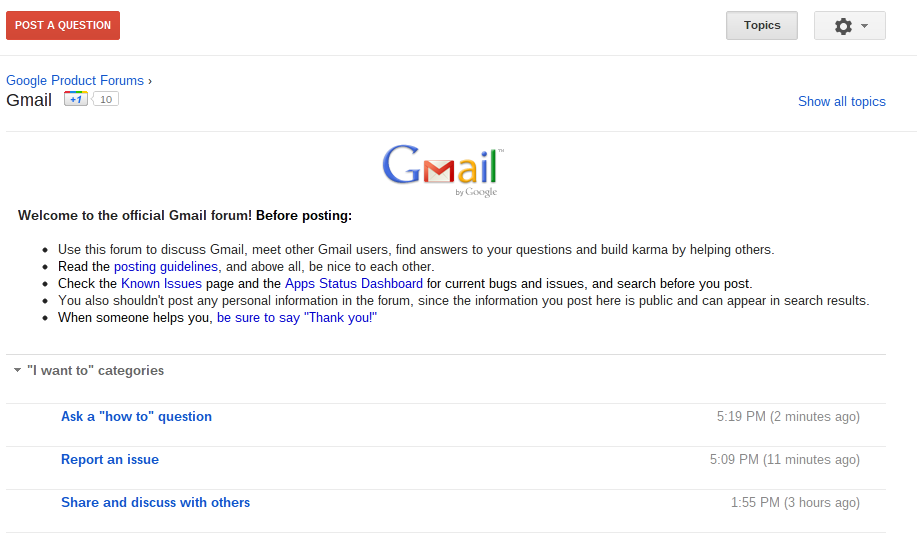The height and width of the screenshot is (539, 917).
Task: Click the Google +1 icon
Action: [x=76, y=99]
